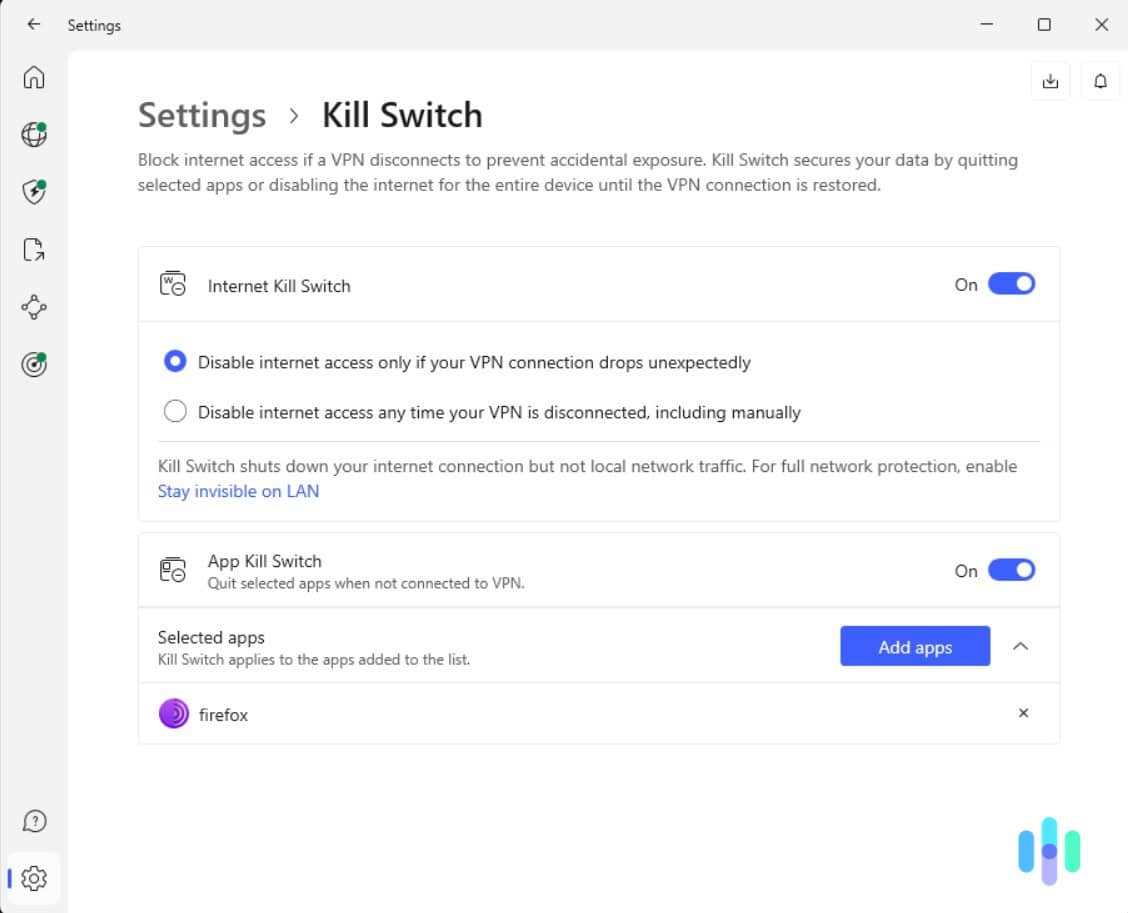Disable the App Kill Switch toggle
Viewport: 1128px width, 913px height.
coord(1011,569)
